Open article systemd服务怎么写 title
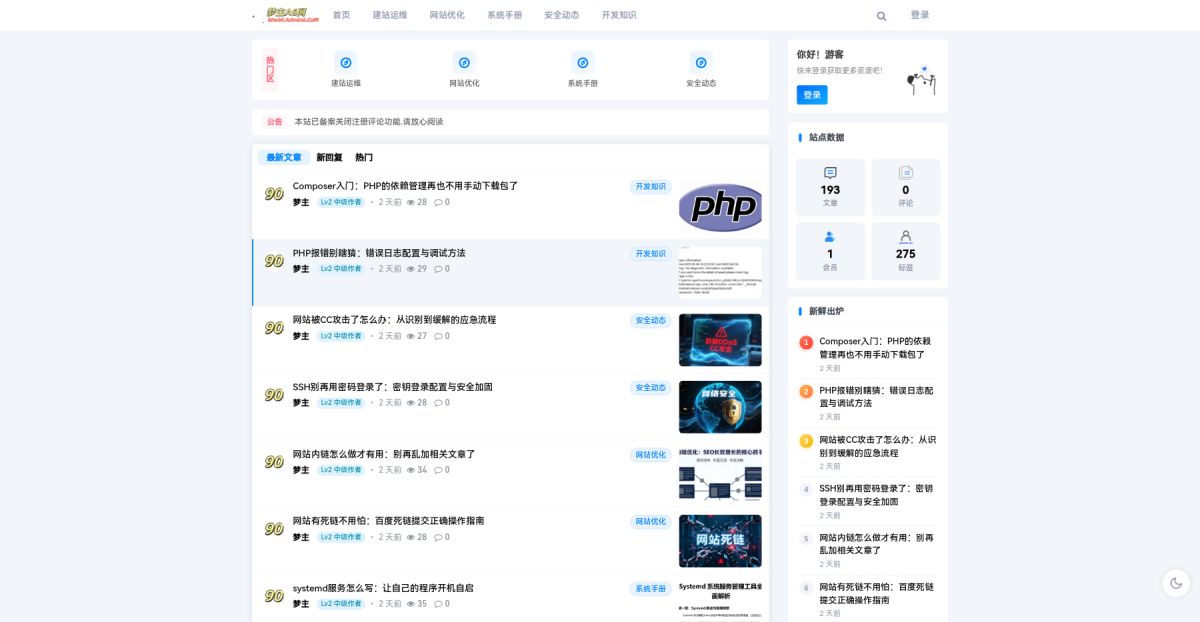Image resolution: width=1200 pixels, height=622 pixels. pyautogui.click(x=383, y=588)
